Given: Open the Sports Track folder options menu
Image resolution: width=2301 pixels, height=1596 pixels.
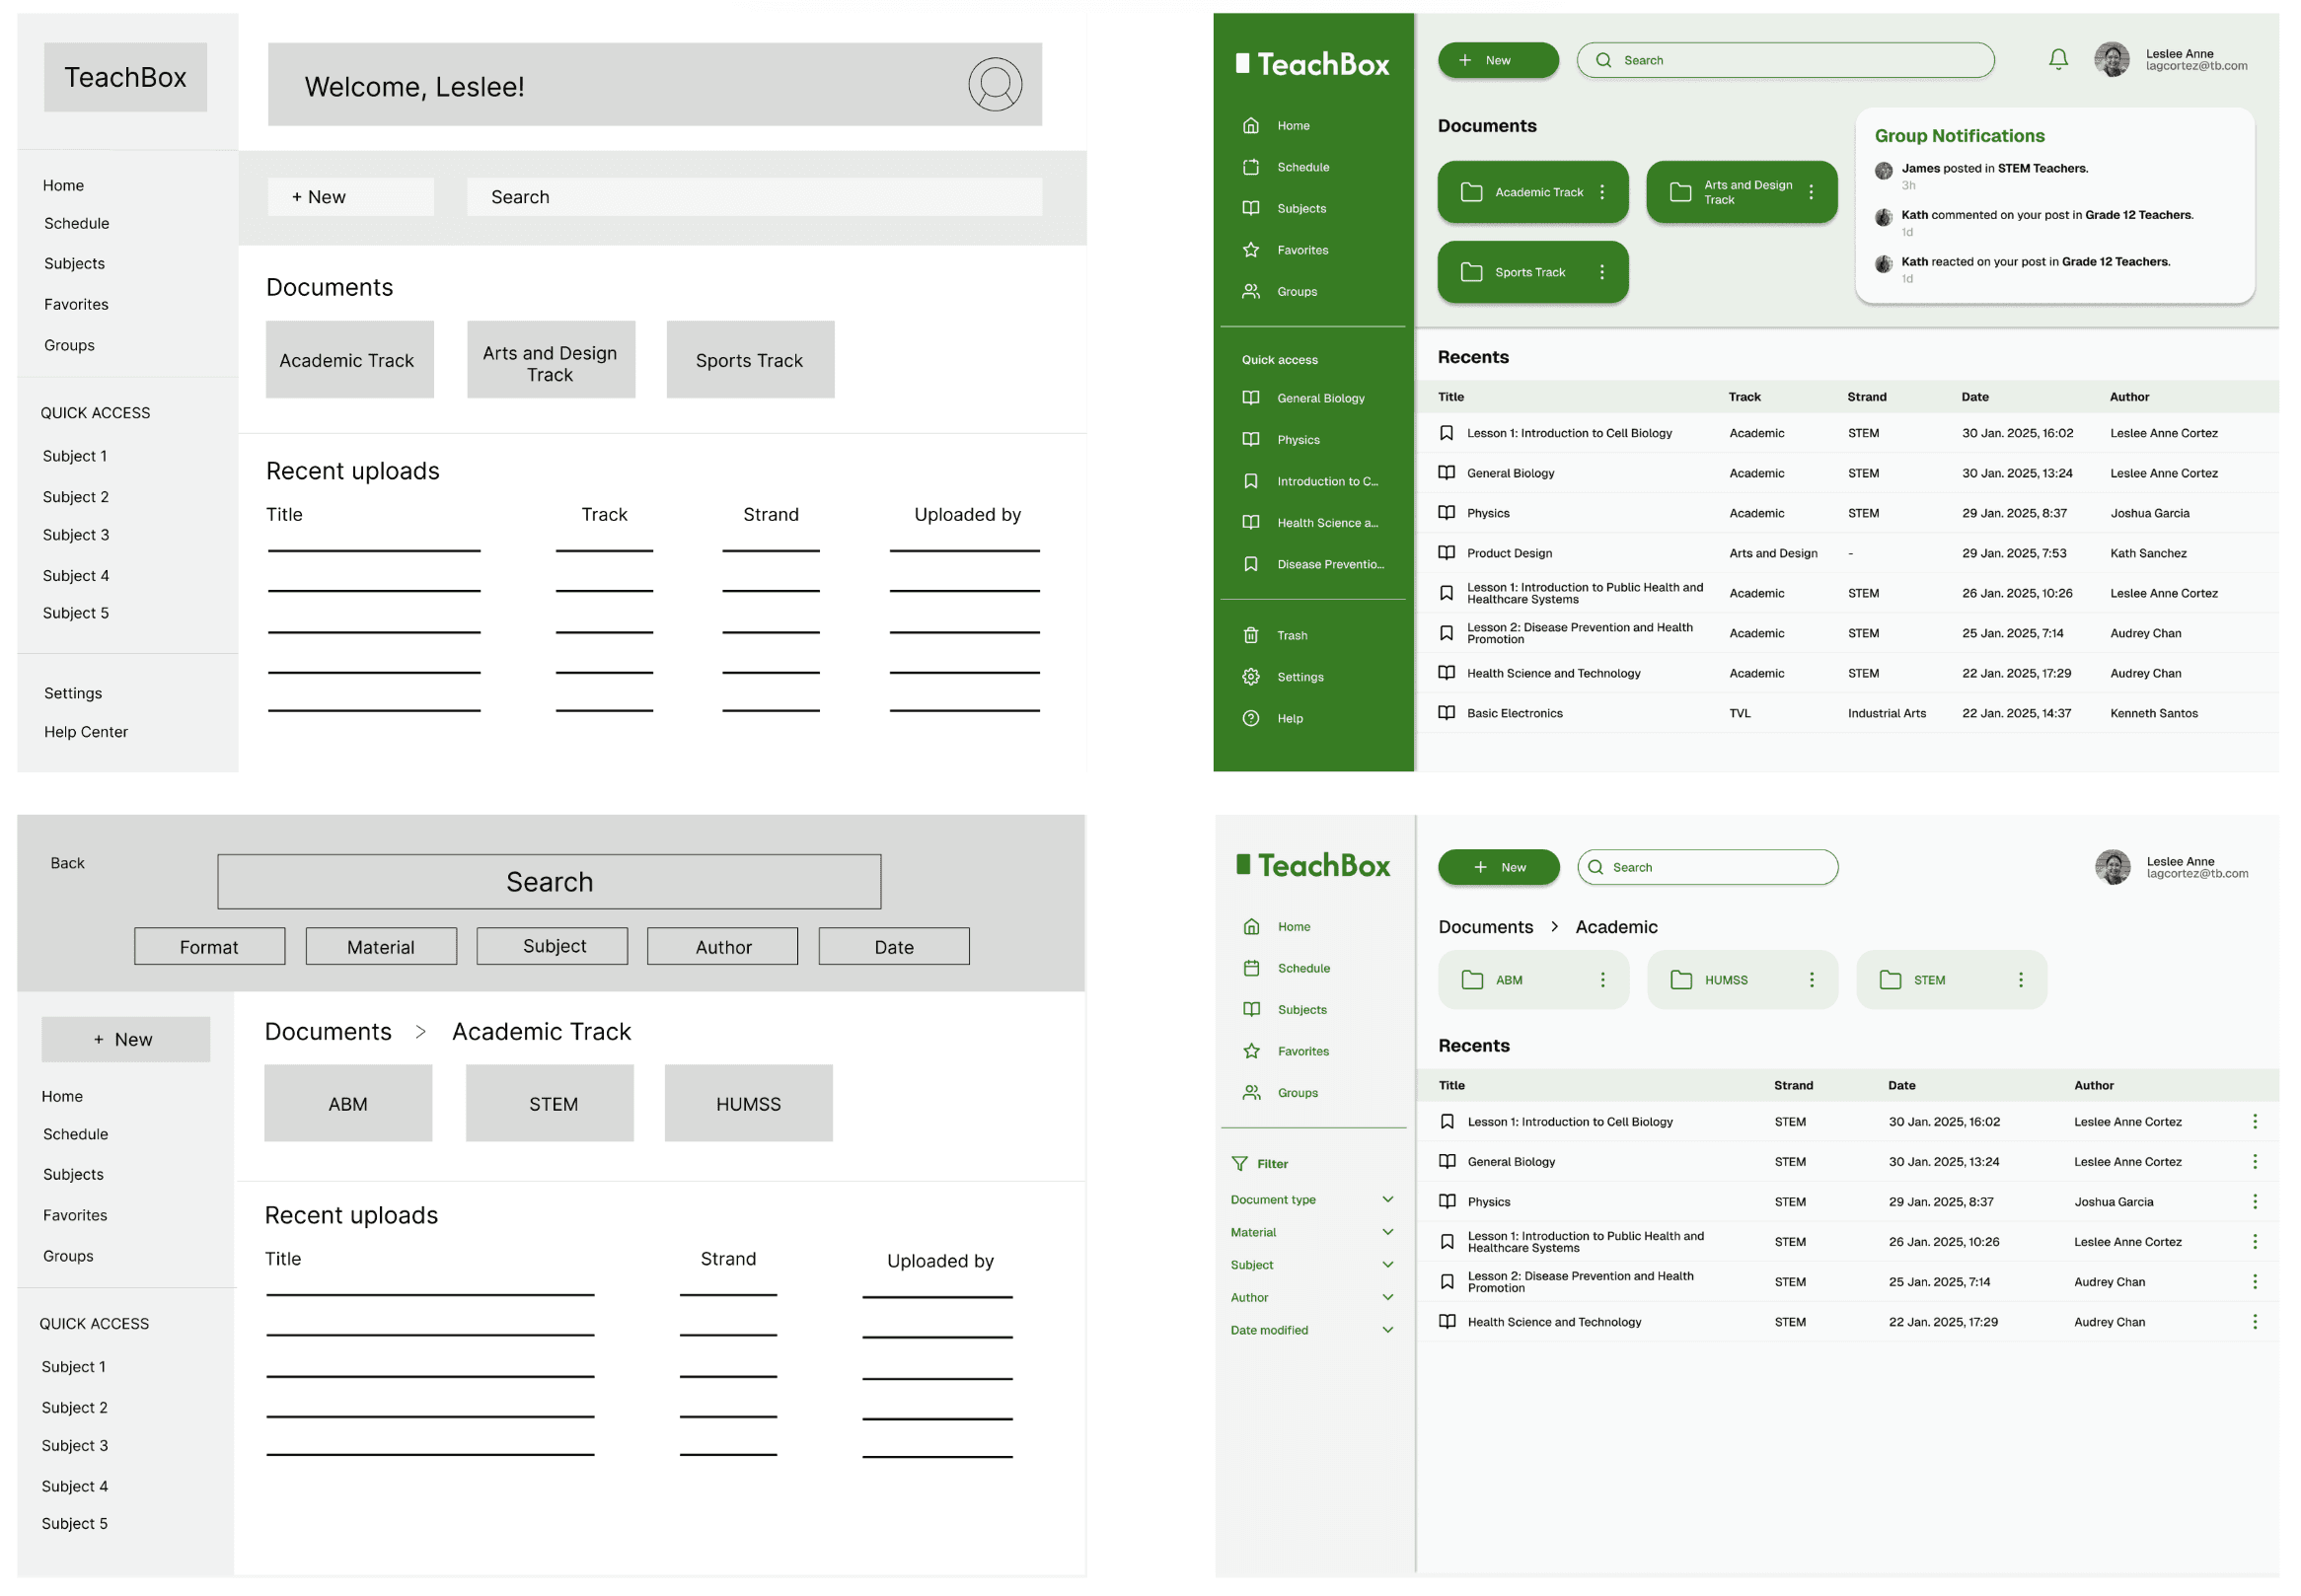Looking at the screenshot, I should coord(1602,272).
